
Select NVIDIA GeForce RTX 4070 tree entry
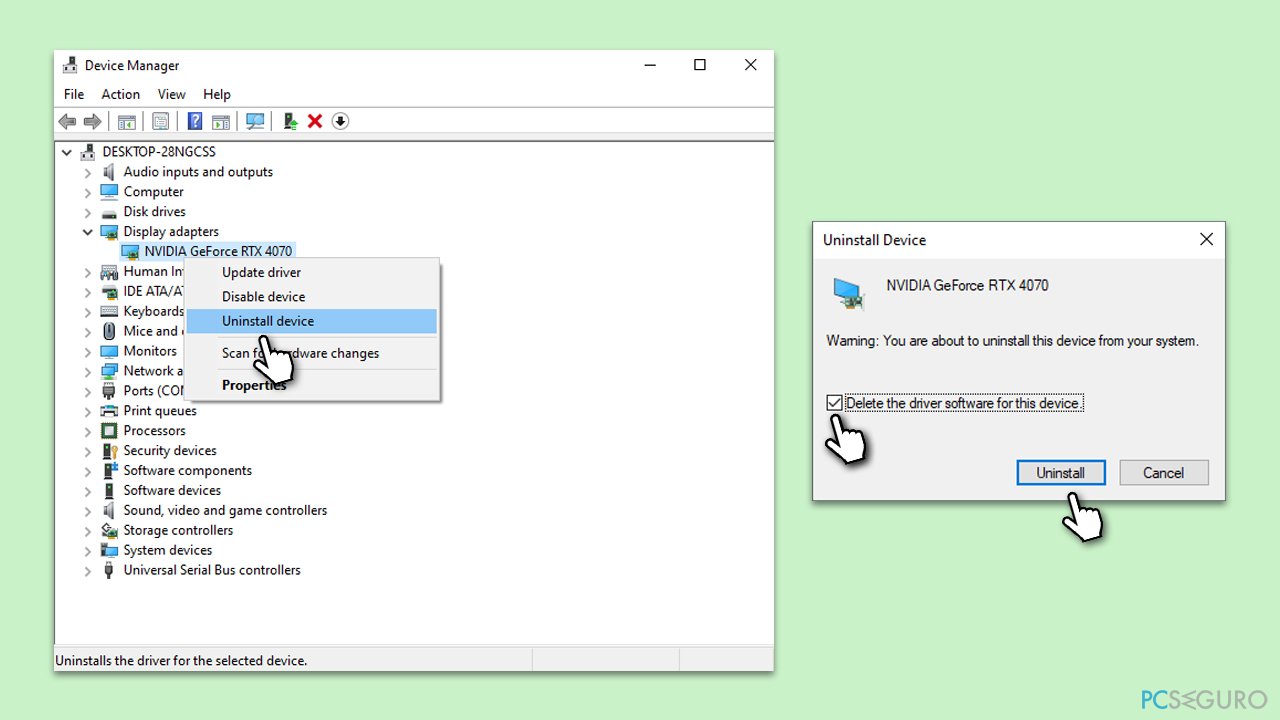tap(218, 251)
